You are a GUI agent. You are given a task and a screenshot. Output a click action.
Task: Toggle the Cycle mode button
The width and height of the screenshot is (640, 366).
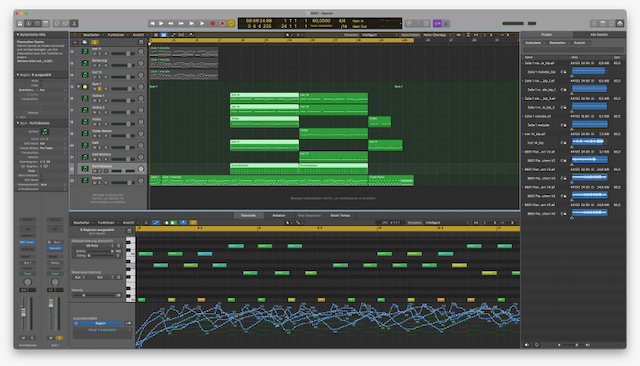click(231, 24)
